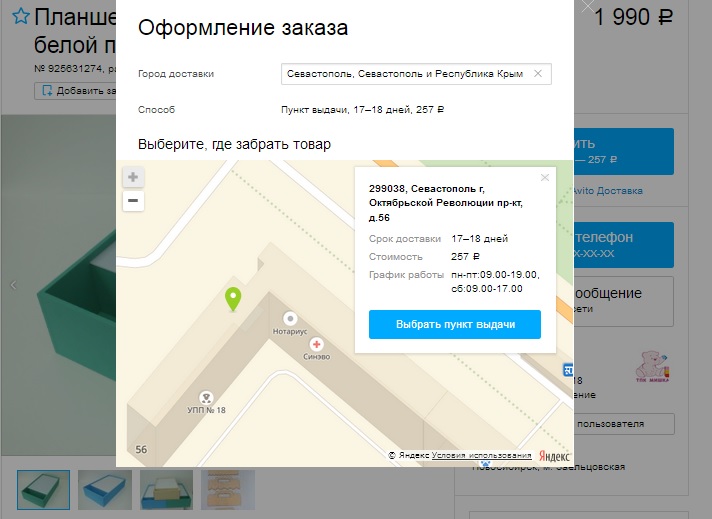The image size is (712, 519).
Task: Show previous product photo arrow
Action: [x=13, y=285]
